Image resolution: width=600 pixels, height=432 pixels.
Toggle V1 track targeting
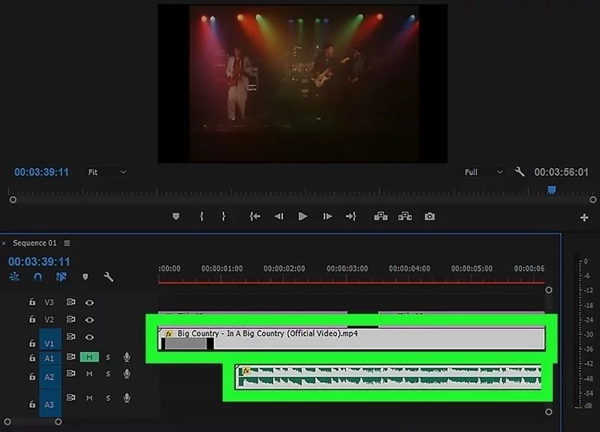point(50,339)
